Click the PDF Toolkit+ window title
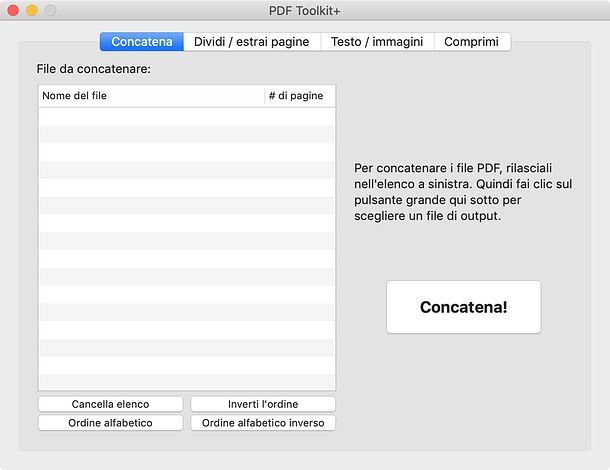This screenshot has width=610, height=470. pos(305,10)
